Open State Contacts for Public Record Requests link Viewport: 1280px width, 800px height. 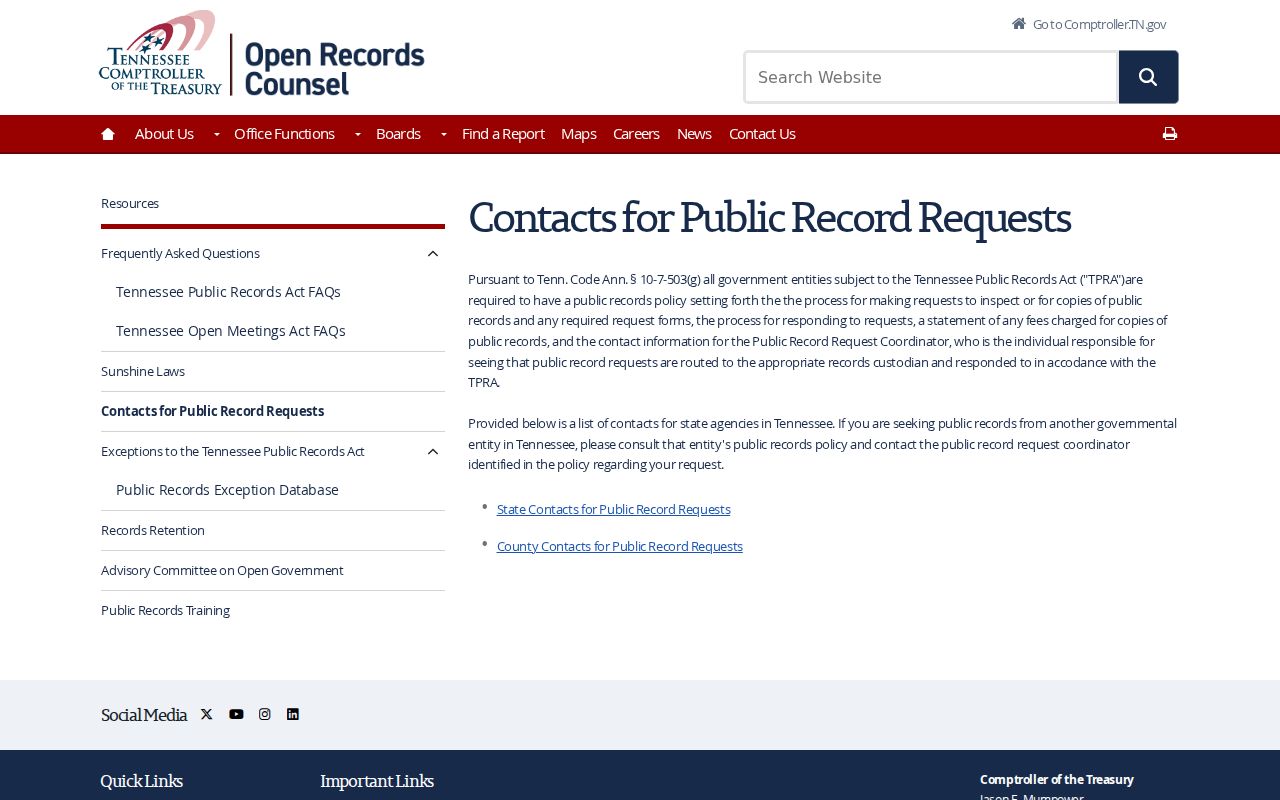613,509
